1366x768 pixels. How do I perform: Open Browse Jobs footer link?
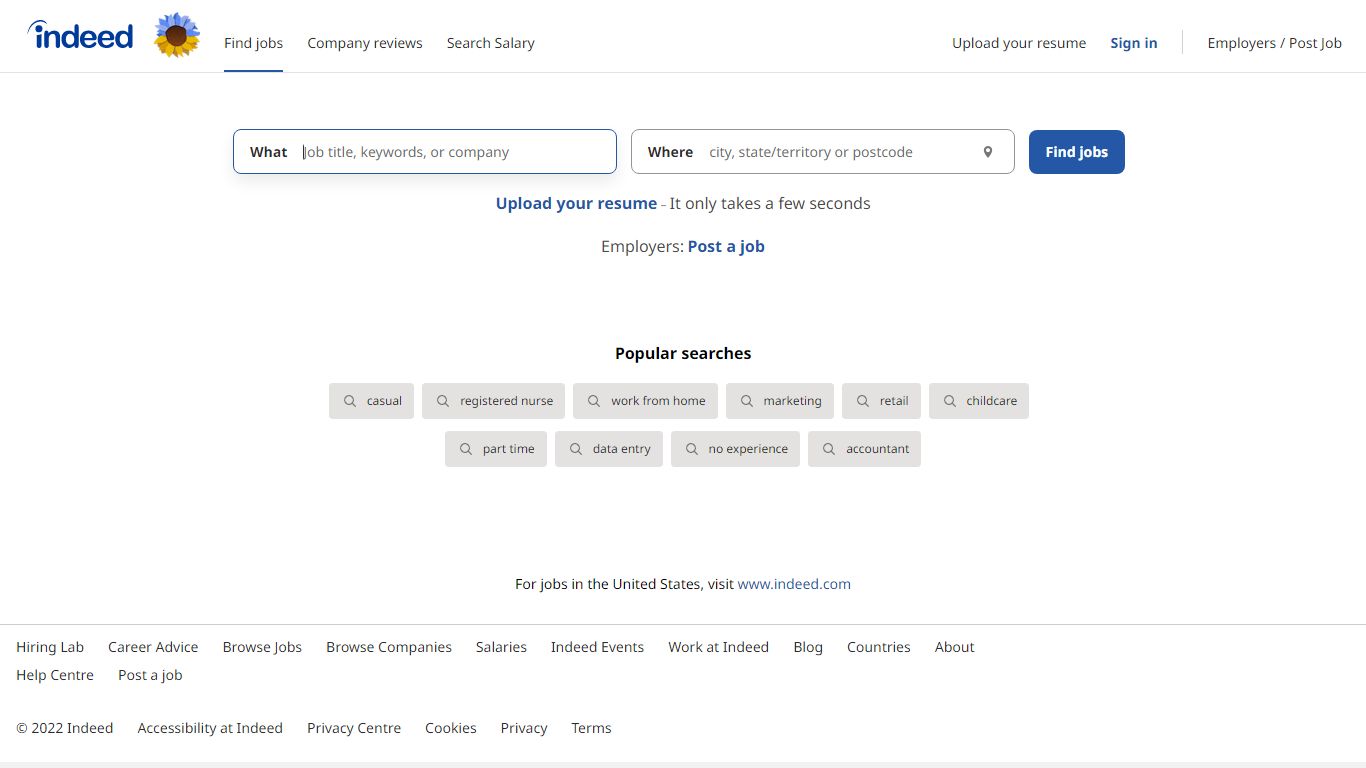point(262,647)
